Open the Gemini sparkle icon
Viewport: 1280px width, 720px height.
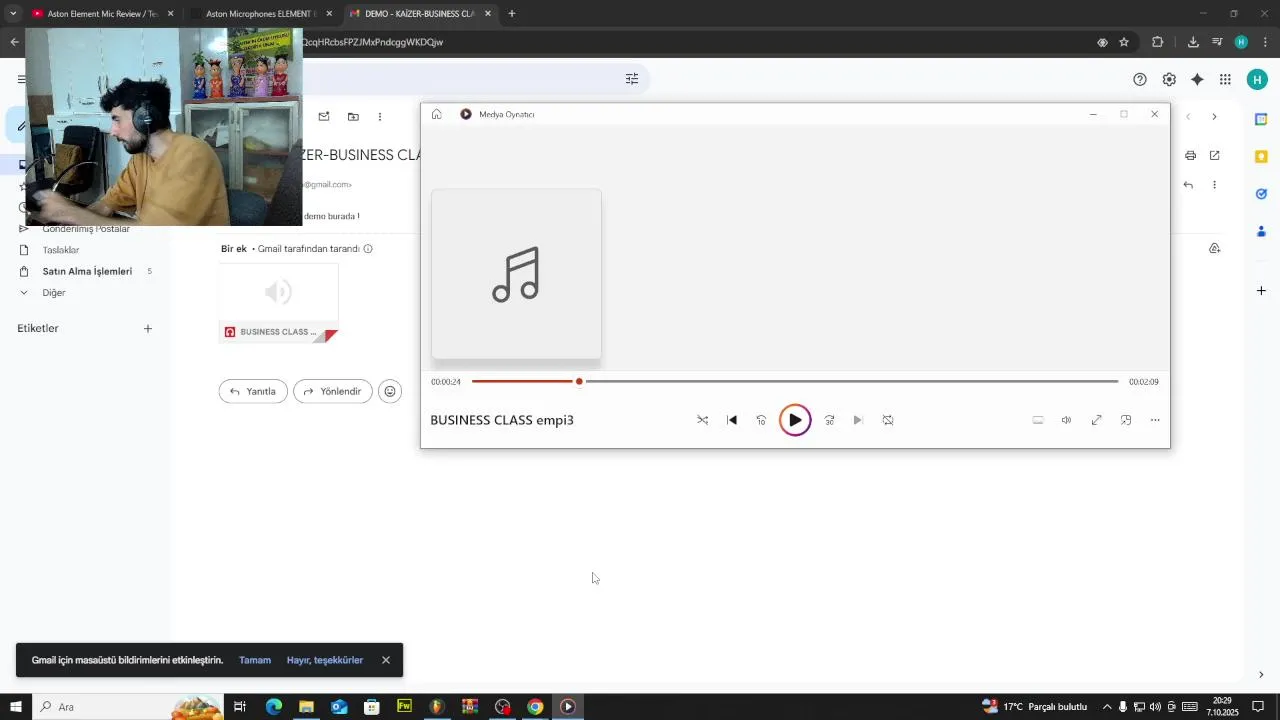tap(1197, 79)
